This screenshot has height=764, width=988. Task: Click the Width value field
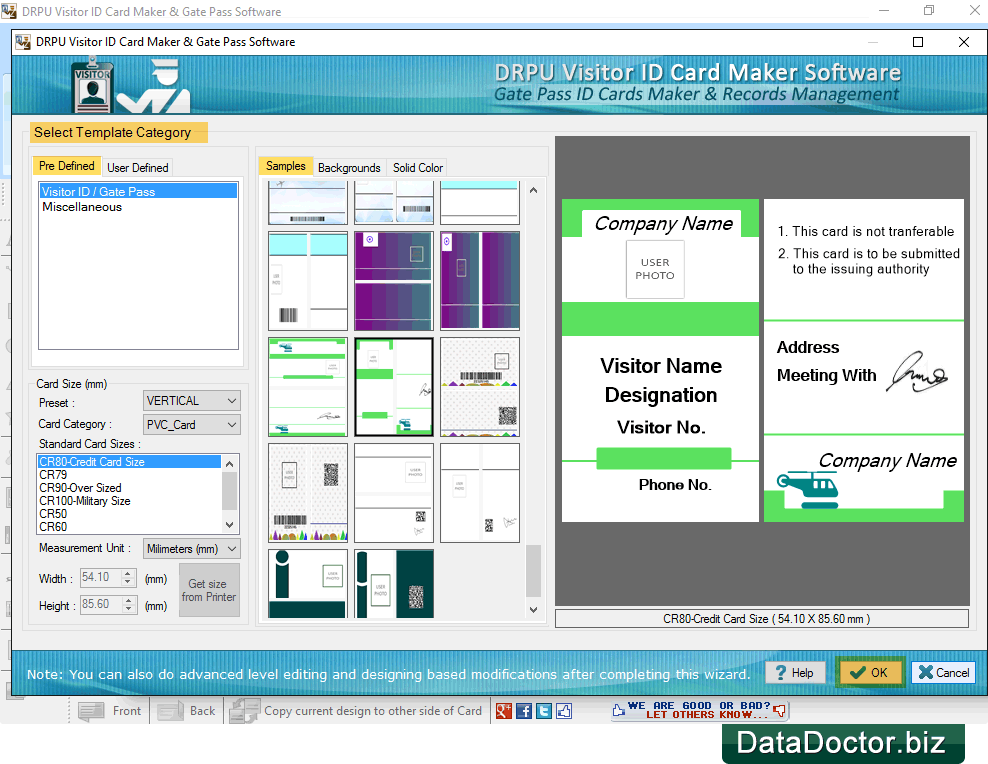point(101,578)
